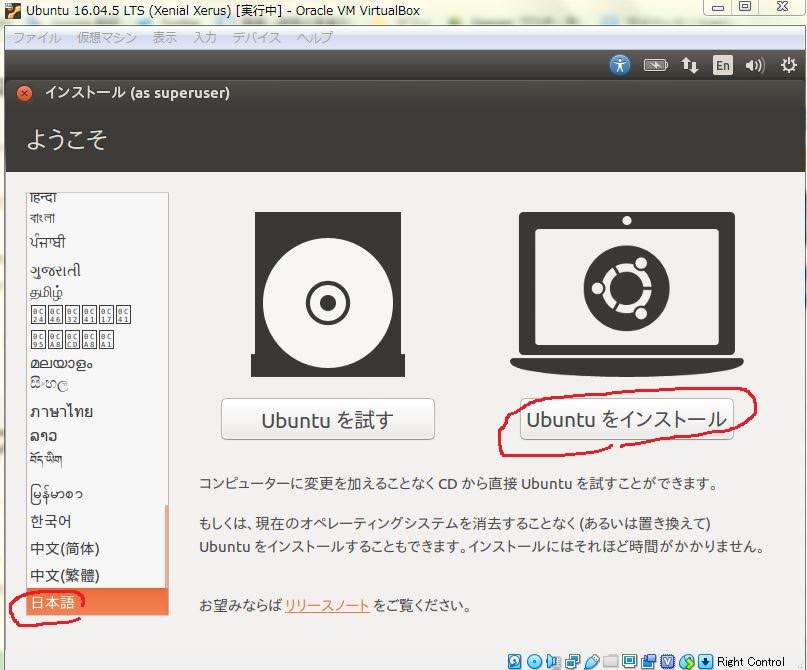The width and height of the screenshot is (807, 670).
Task: Click the CD disc illustration
Action: pyautogui.click(x=328, y=294)
